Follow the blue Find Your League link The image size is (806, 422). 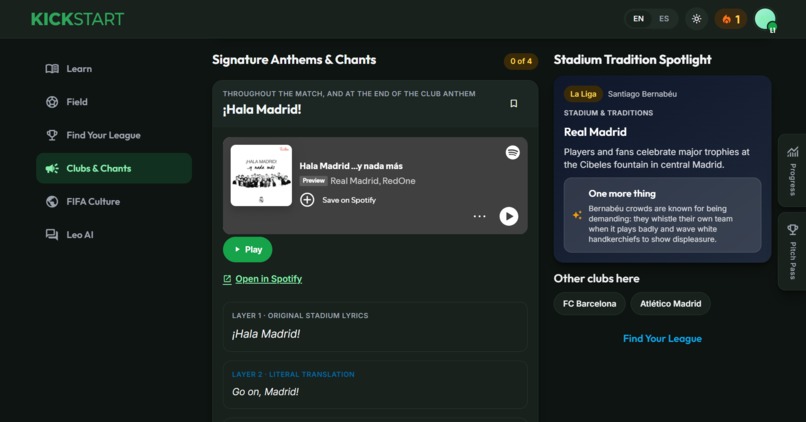pos(662,339)
